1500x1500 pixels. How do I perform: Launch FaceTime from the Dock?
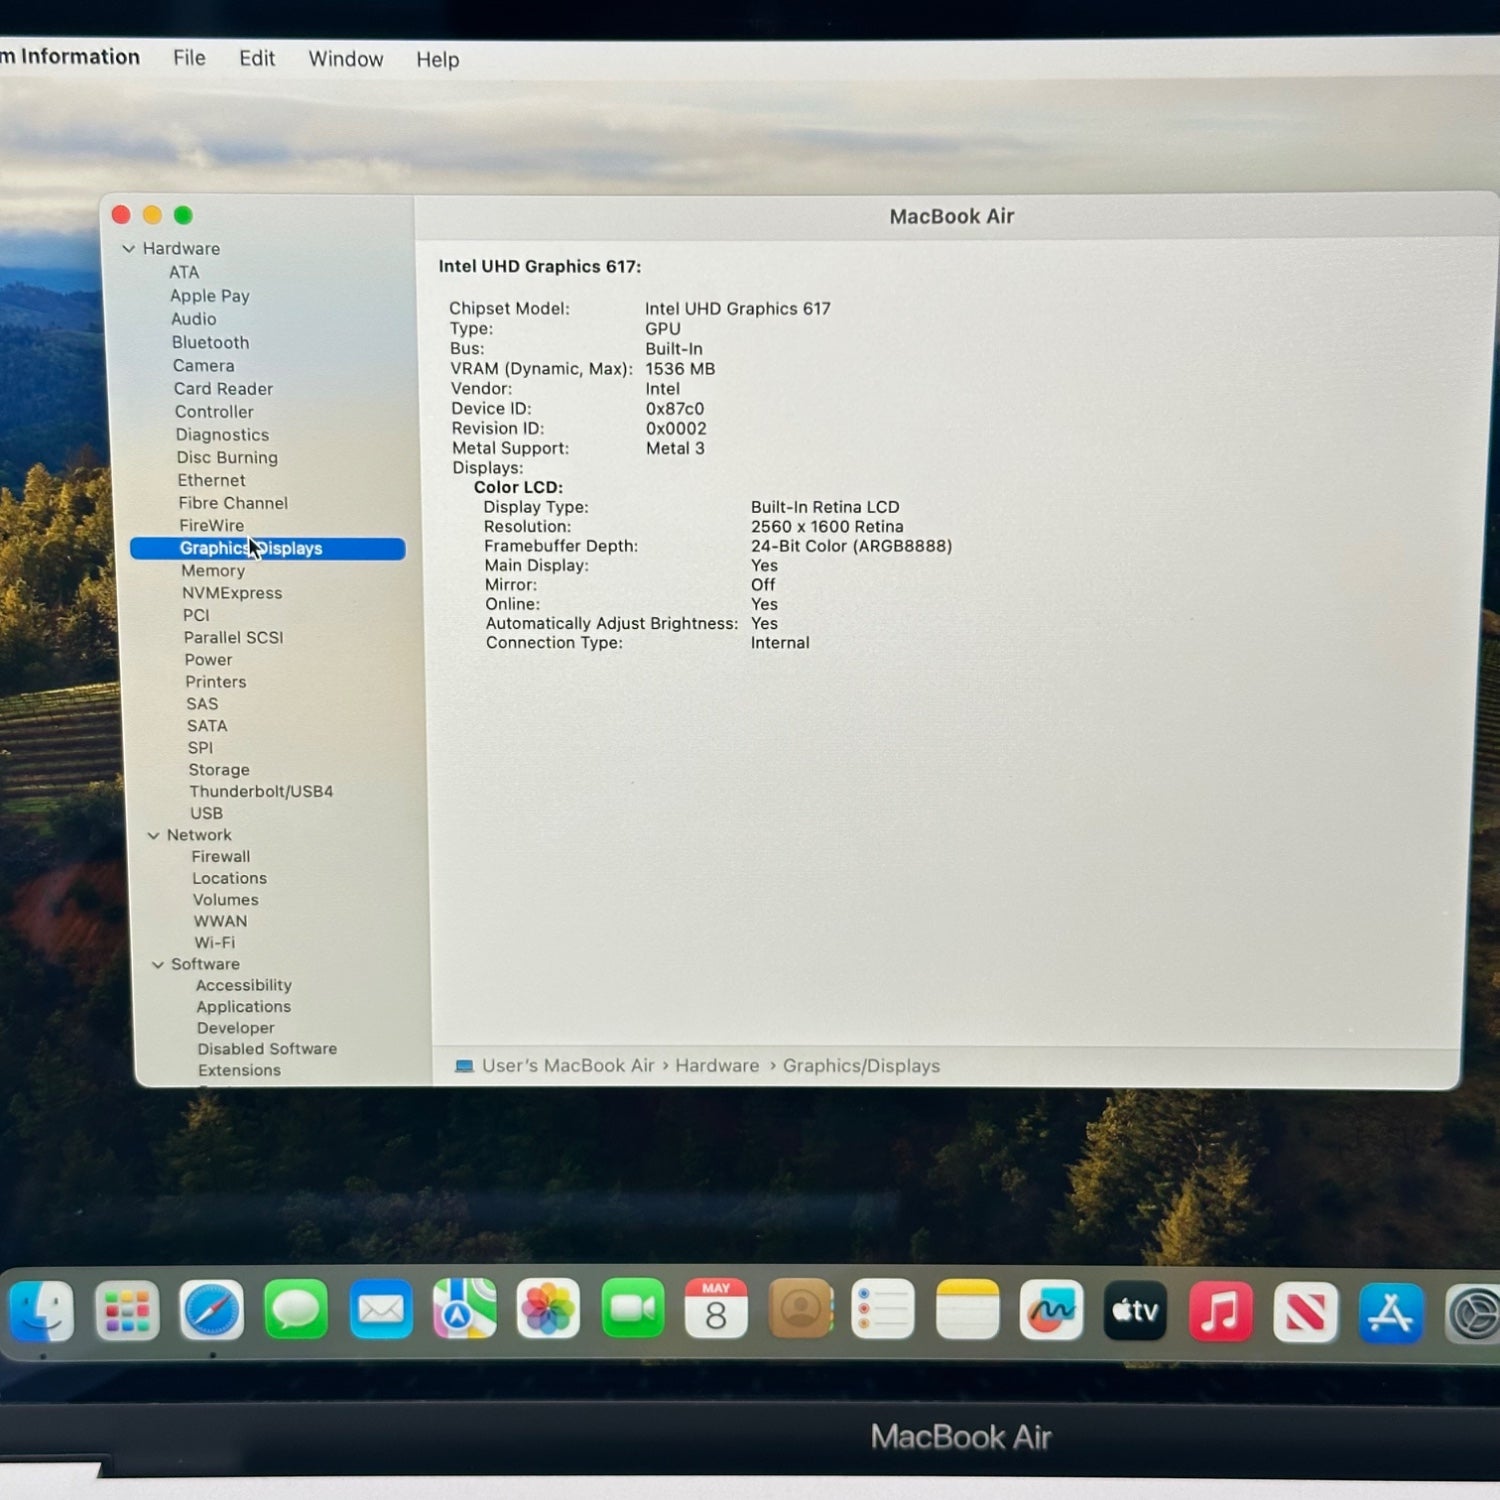[x=633, y=1309]
